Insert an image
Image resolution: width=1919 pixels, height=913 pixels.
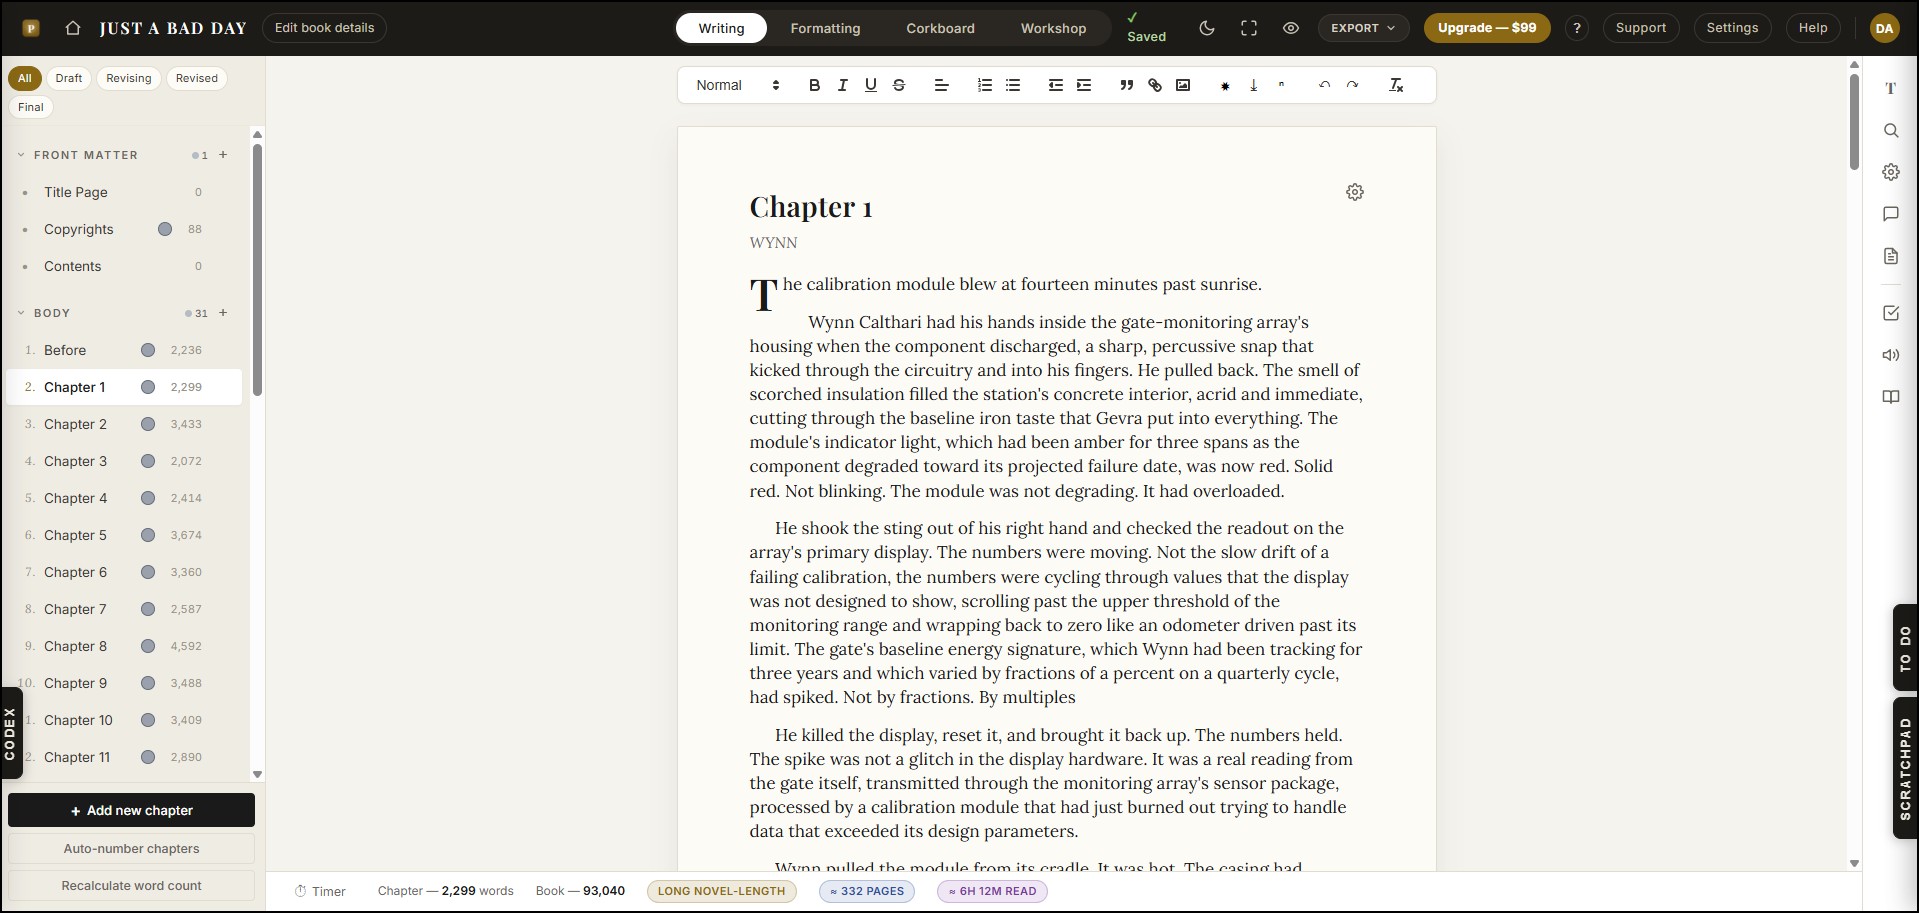pos(1182,85)
